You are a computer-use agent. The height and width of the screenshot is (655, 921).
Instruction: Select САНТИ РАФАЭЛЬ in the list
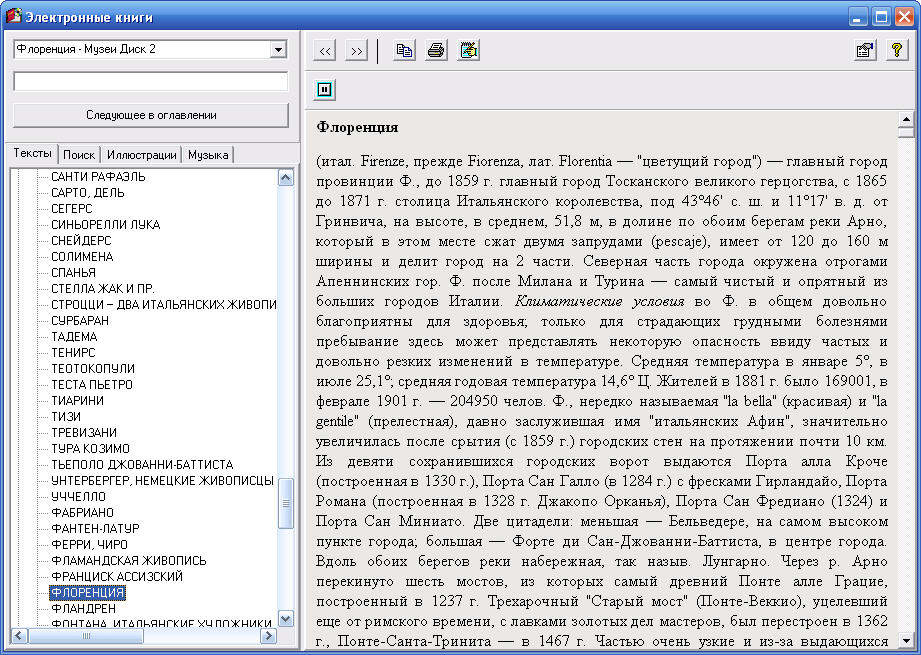coord(98,177)
